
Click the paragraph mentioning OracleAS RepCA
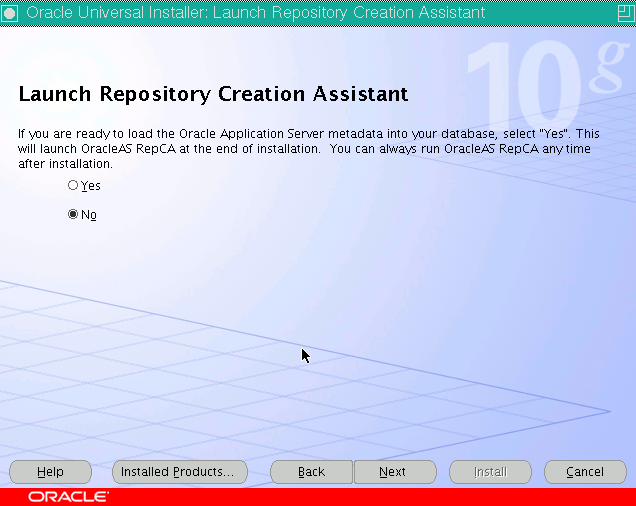coord(308,149)
